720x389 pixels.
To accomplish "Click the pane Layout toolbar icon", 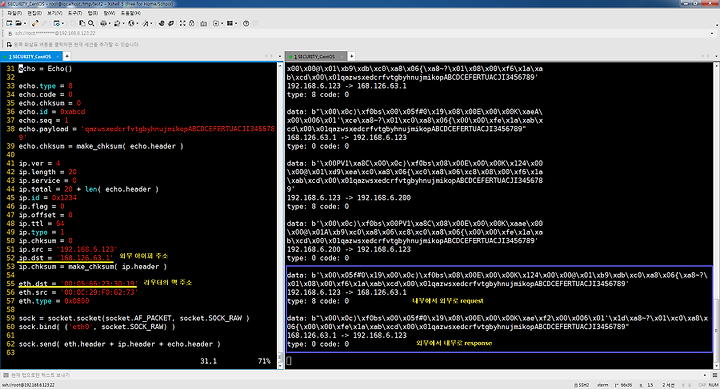I will pyautogui.click(x=230, y=23).
